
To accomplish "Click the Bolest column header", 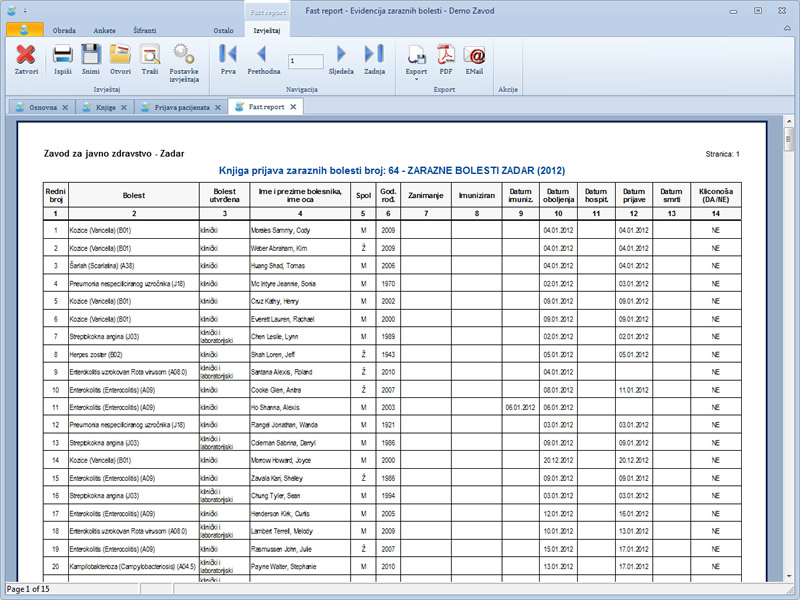I will pyautogui.click(x=134, y=195).
